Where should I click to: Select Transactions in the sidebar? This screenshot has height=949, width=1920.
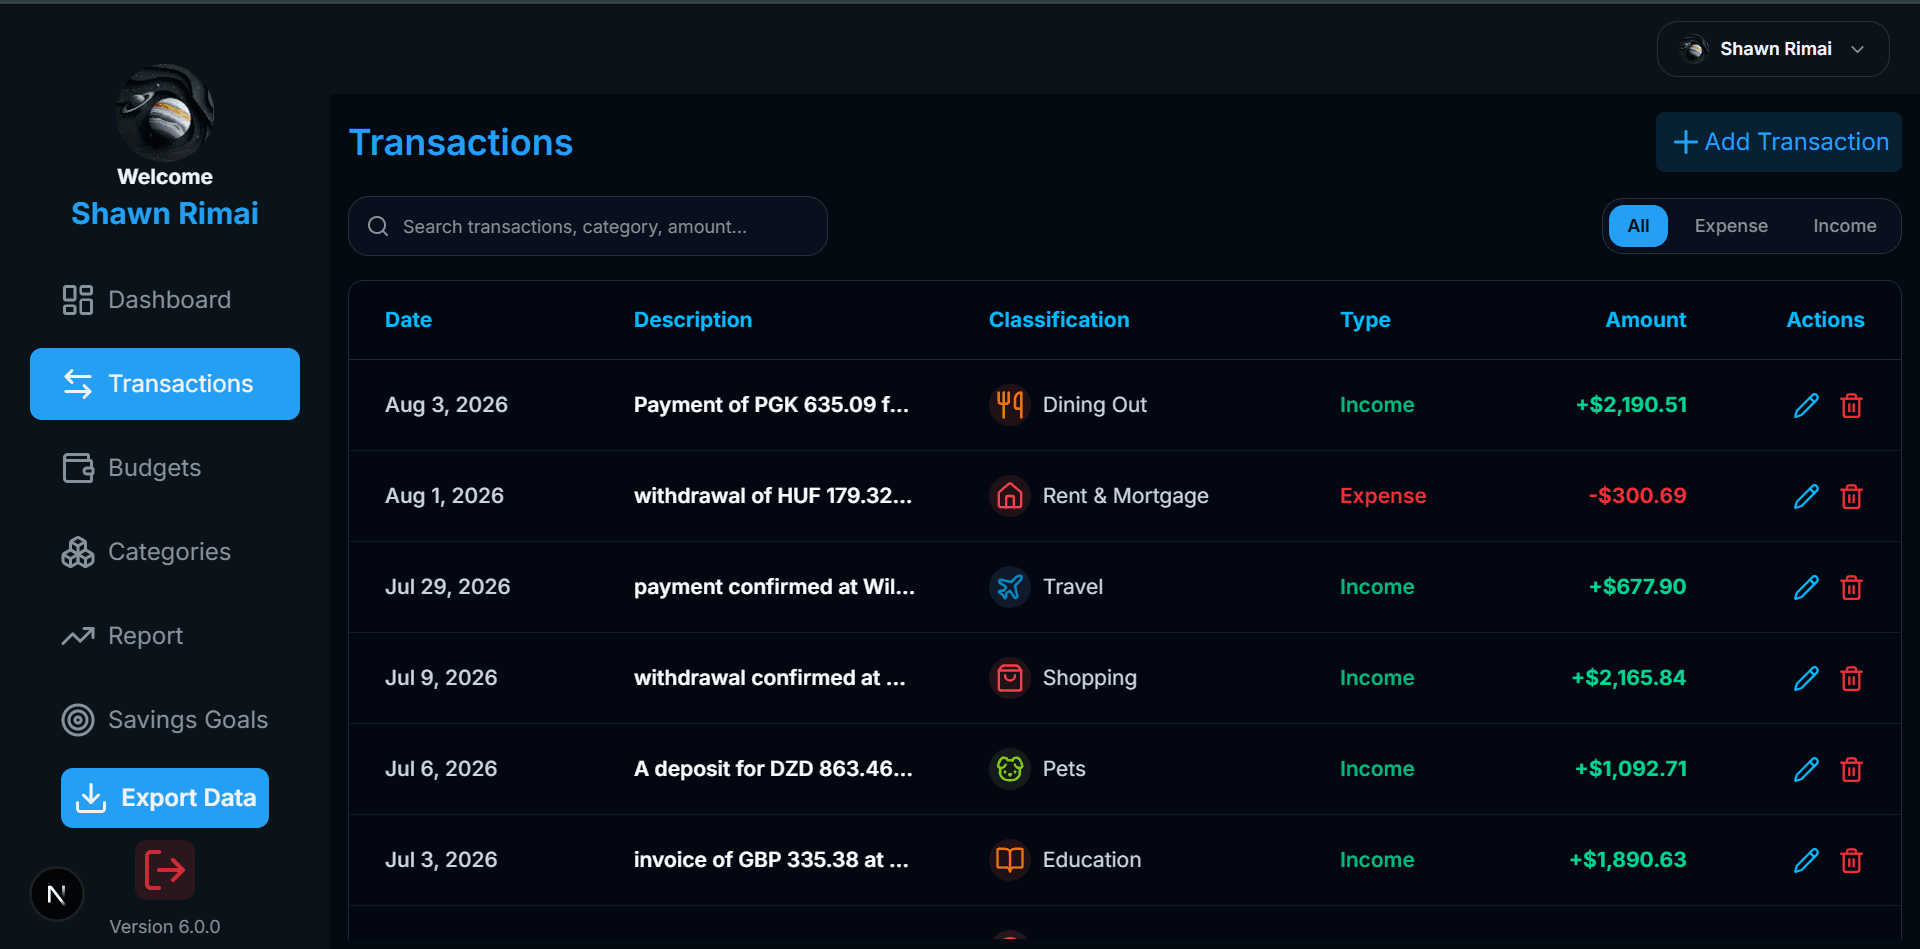click(165, 384)
